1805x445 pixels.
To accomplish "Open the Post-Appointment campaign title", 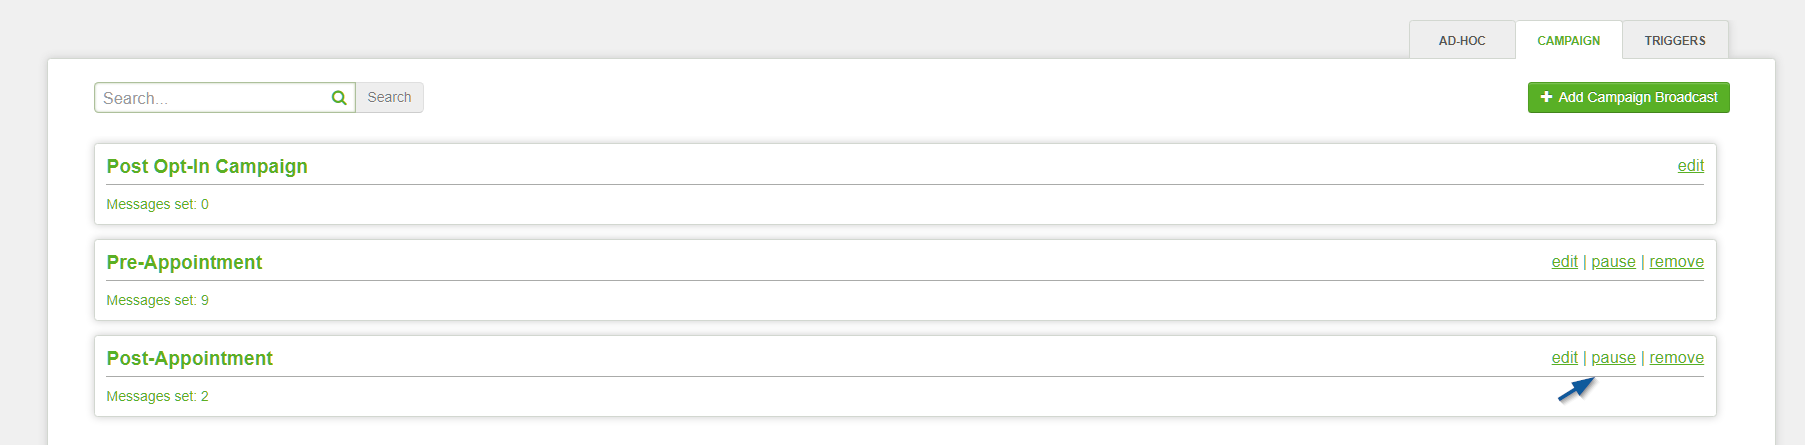I will (x=189, y=358).
